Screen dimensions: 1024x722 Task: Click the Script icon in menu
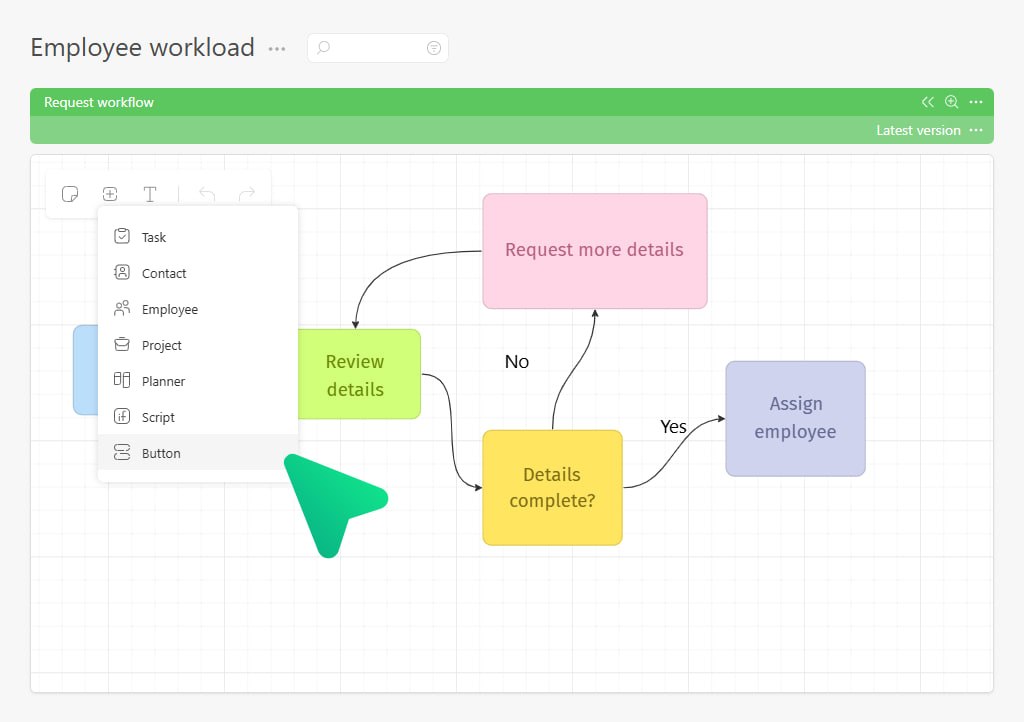[x=122, y=416]
